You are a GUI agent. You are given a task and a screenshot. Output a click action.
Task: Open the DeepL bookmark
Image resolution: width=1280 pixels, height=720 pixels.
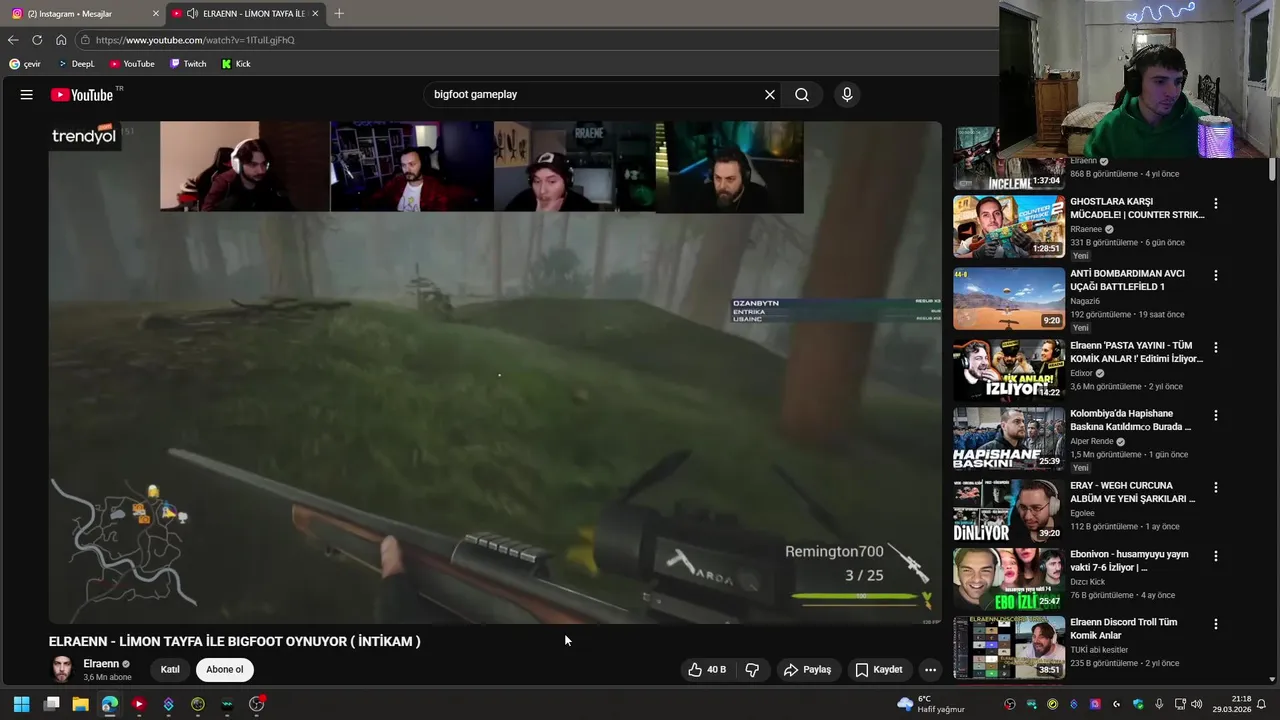tap(75, 64)
